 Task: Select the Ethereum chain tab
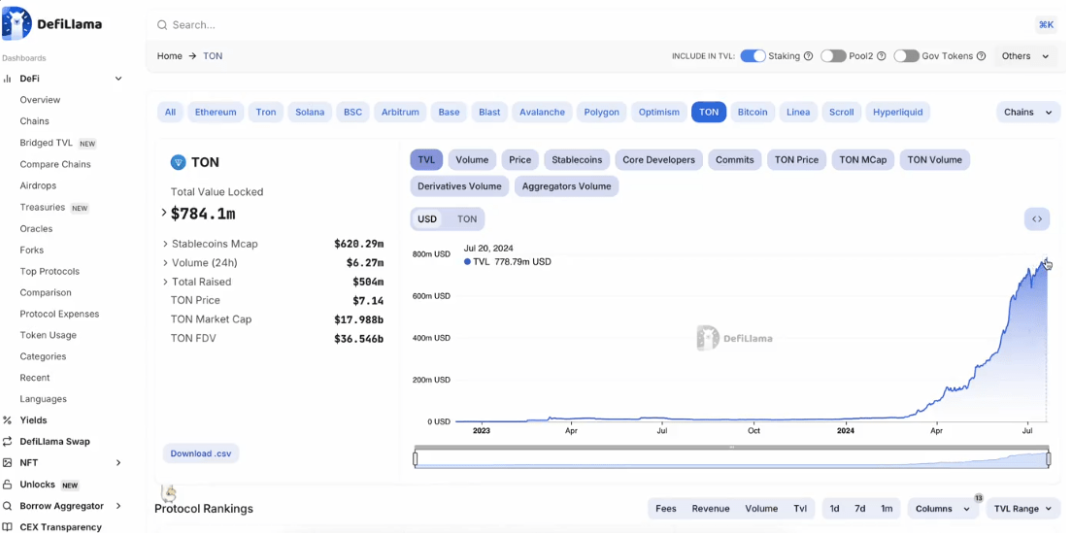[x=216, y=112]
